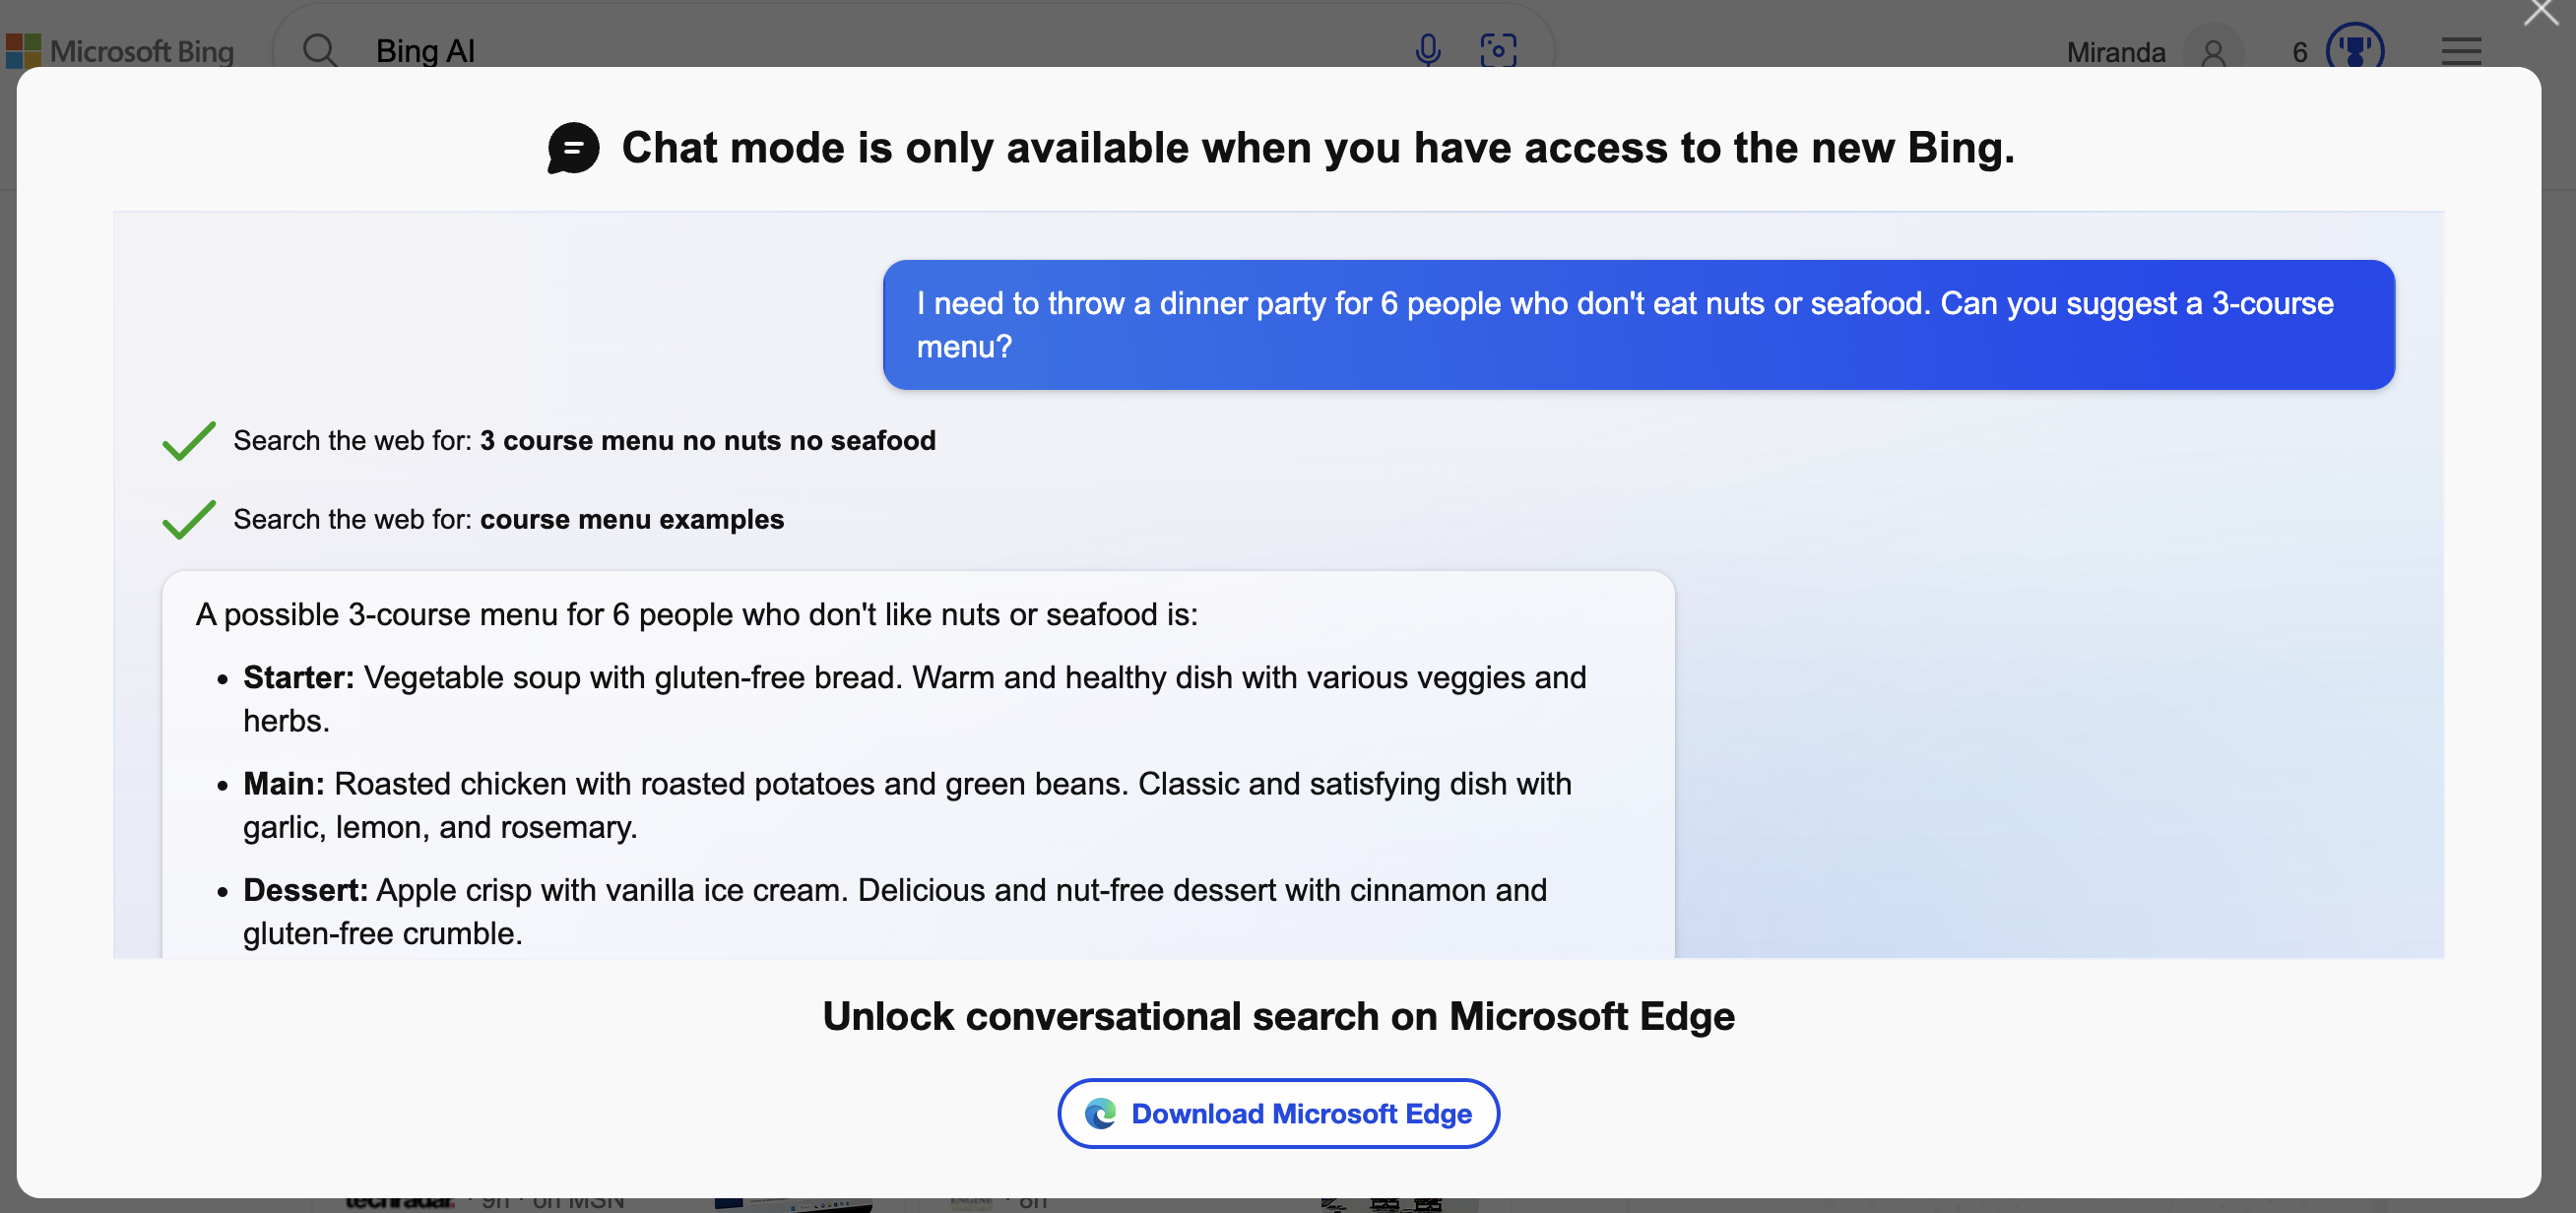
Task: Click the rewards points count 6
Action: (x=2300, y=52)
